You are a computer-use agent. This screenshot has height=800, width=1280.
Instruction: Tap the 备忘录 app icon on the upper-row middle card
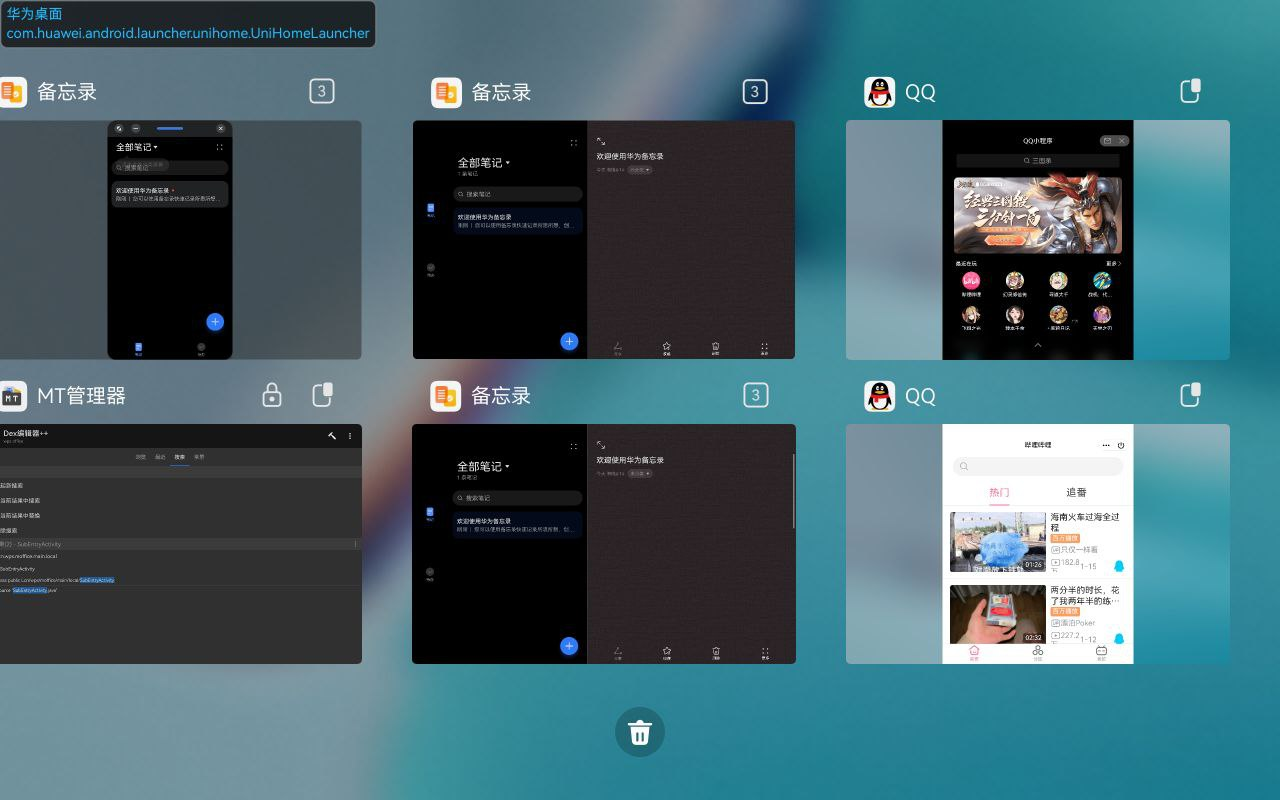446,92
